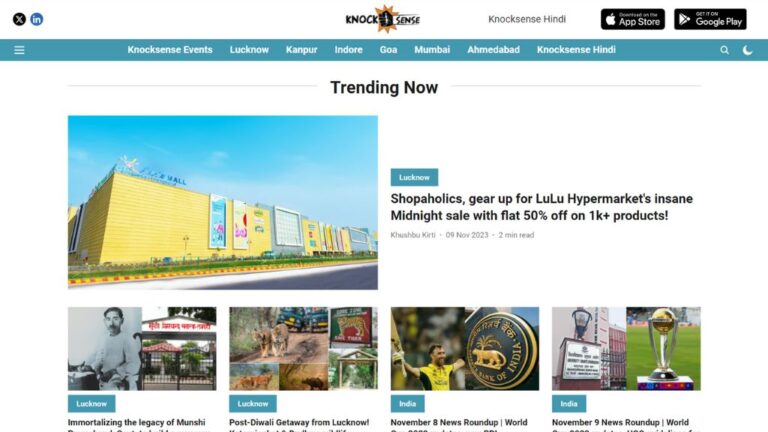This screenshot has width=768, height=432.
Task: Open World Cup trophy article thumbnail
Action: click(x=626, y=349)
